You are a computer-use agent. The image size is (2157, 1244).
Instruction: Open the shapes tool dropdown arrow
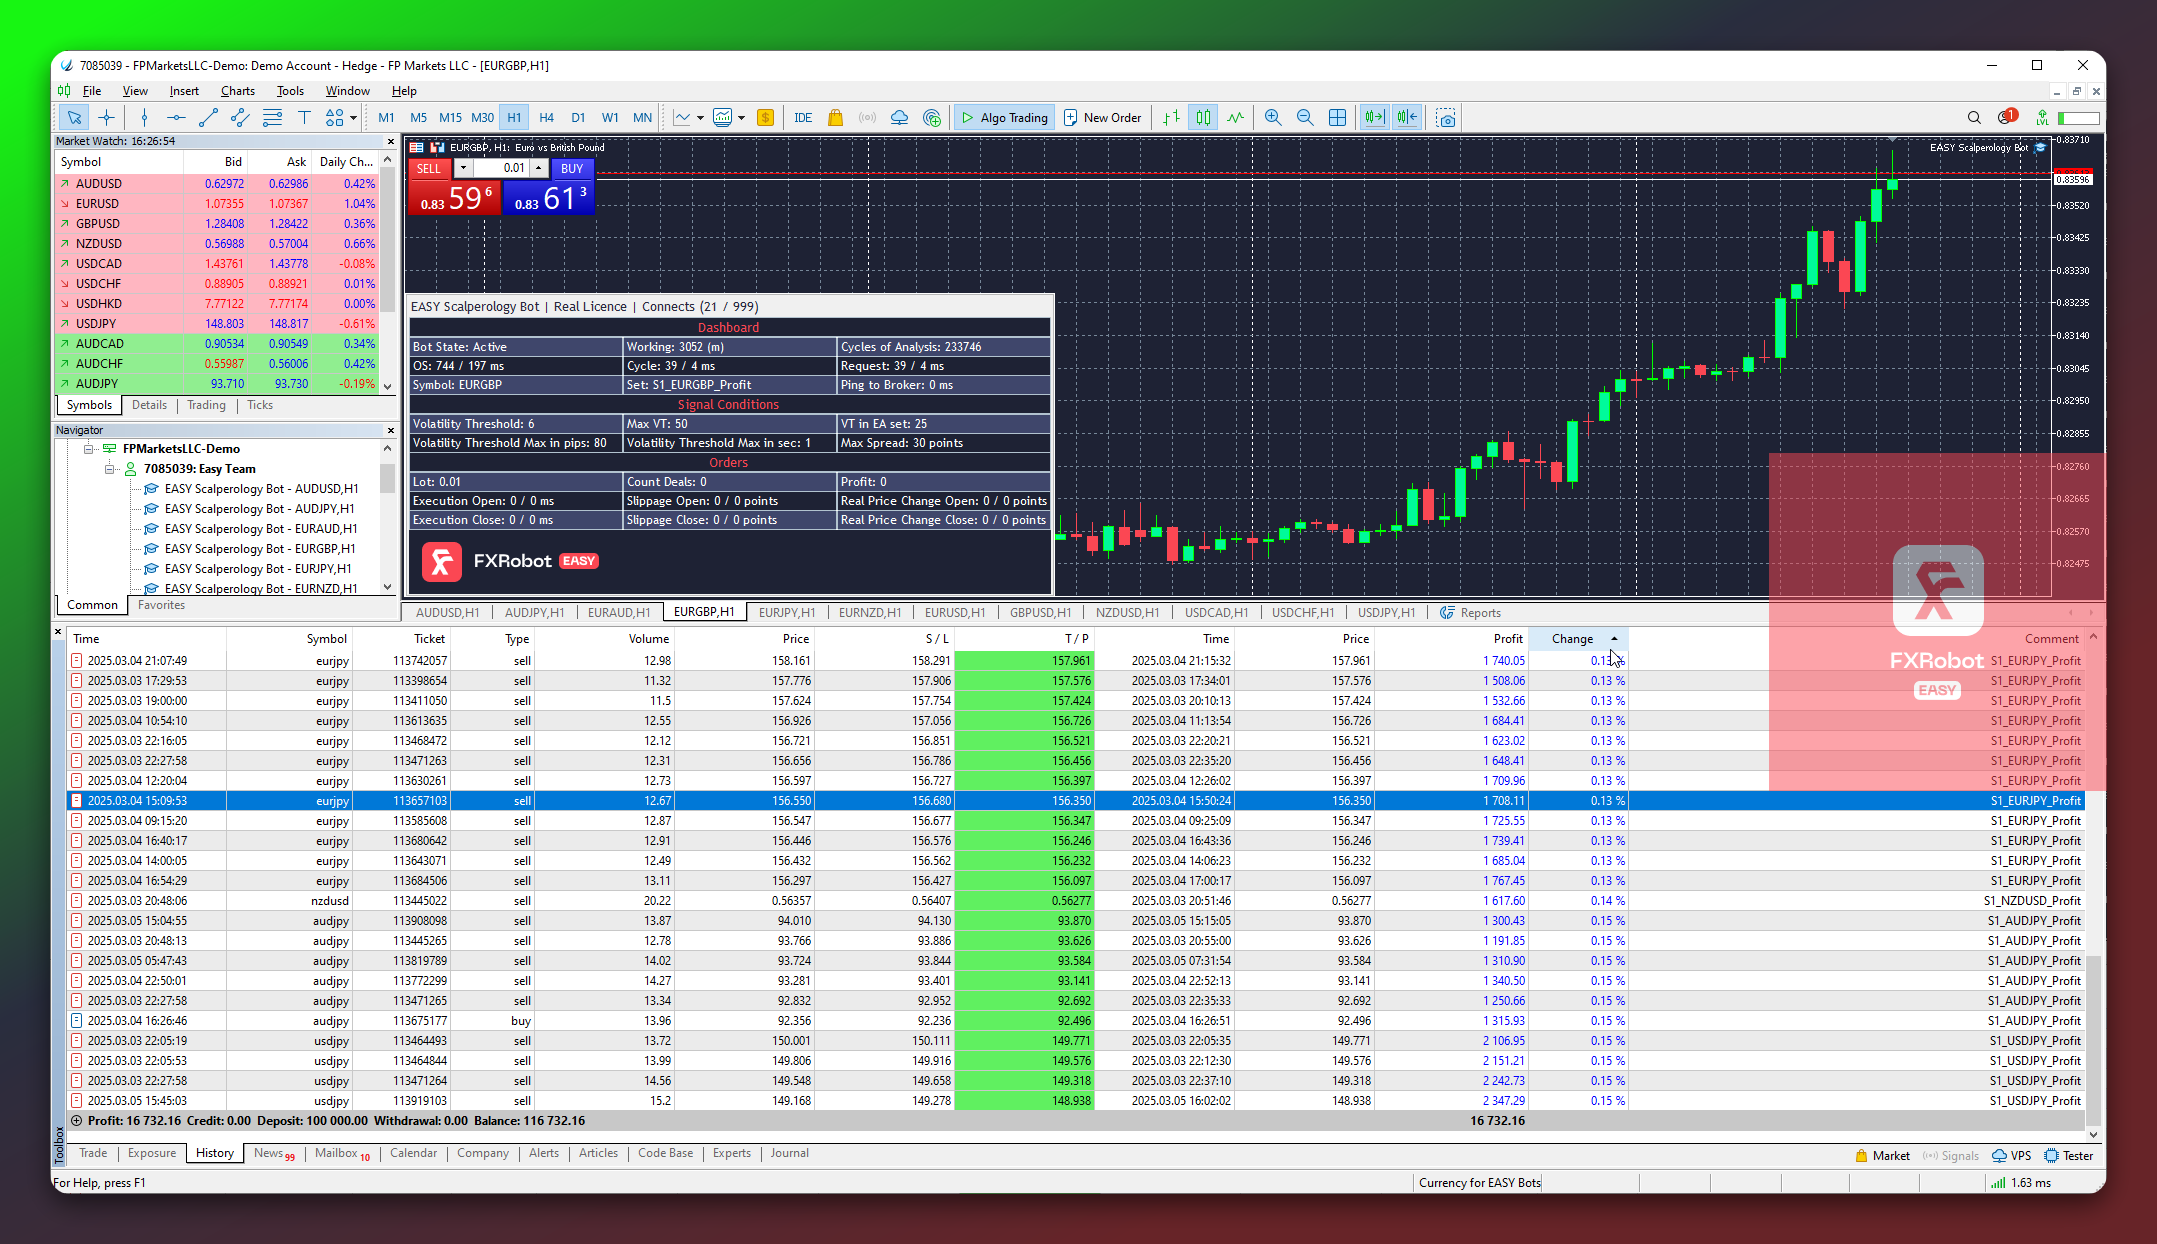click(354, 118)
